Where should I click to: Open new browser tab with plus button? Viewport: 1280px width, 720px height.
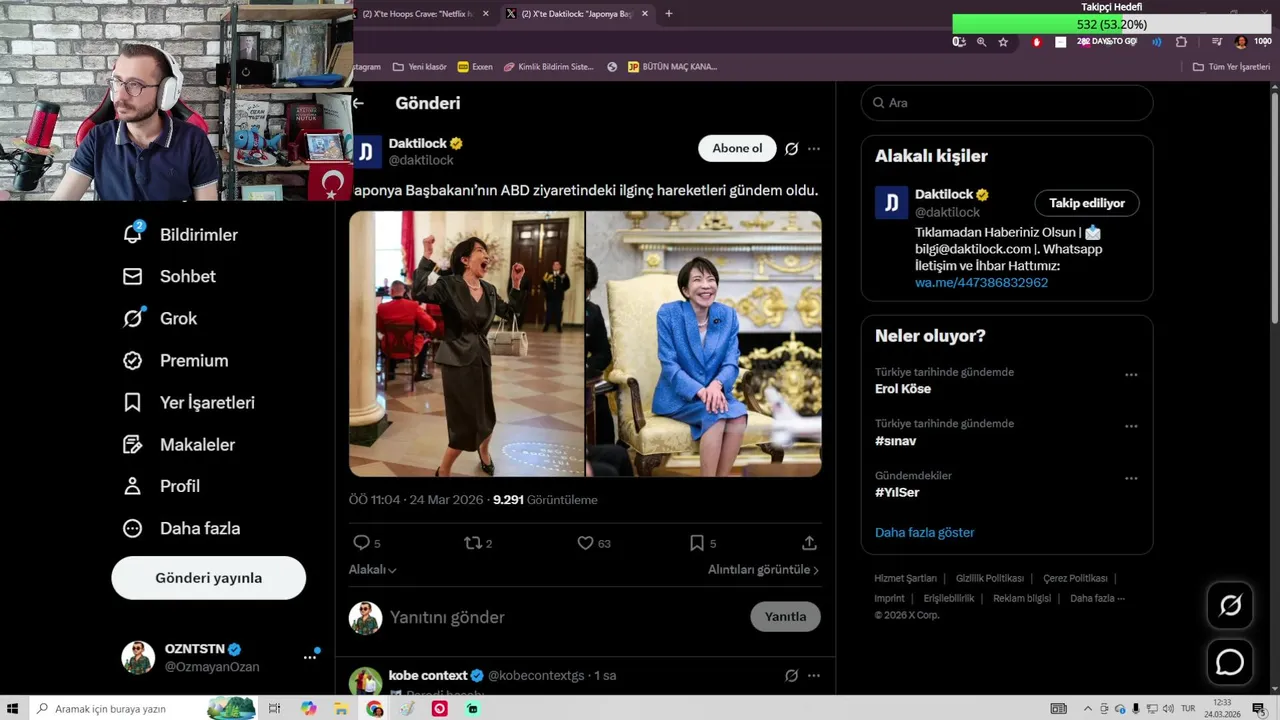pyautogui.click(x=669, y=14)
